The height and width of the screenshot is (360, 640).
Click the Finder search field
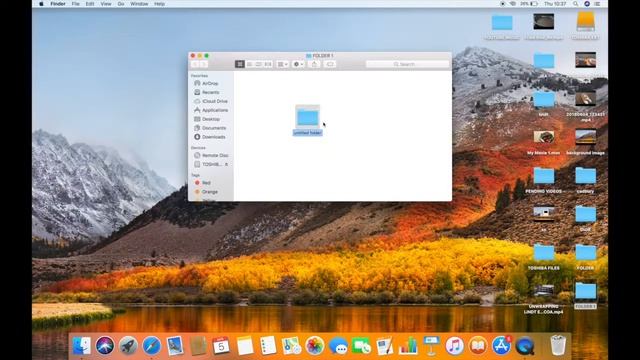pyautogui.click(x=407, y=64)
